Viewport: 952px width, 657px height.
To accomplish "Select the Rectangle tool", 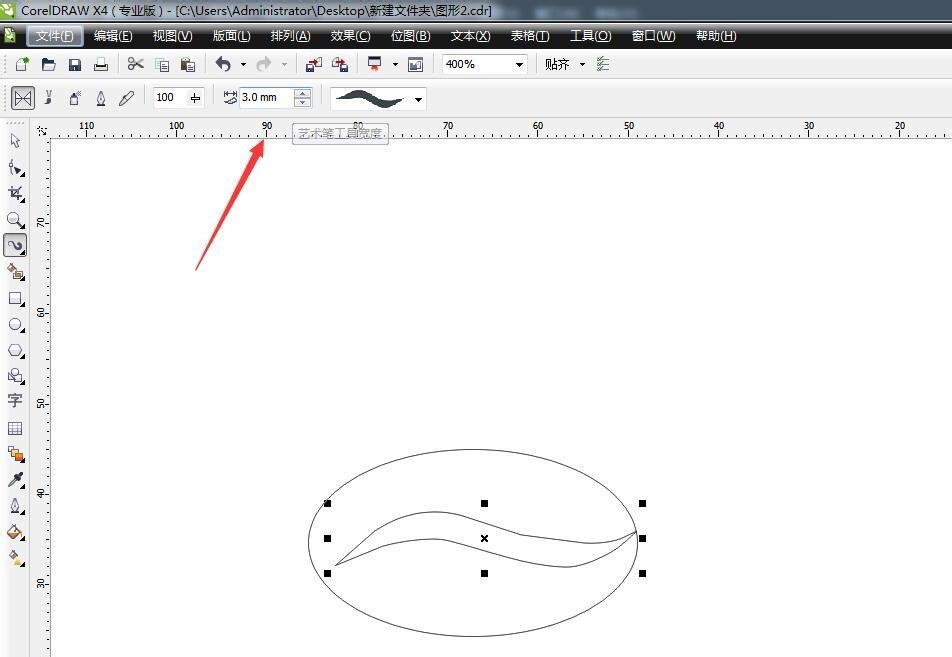I will click(15, 298).
